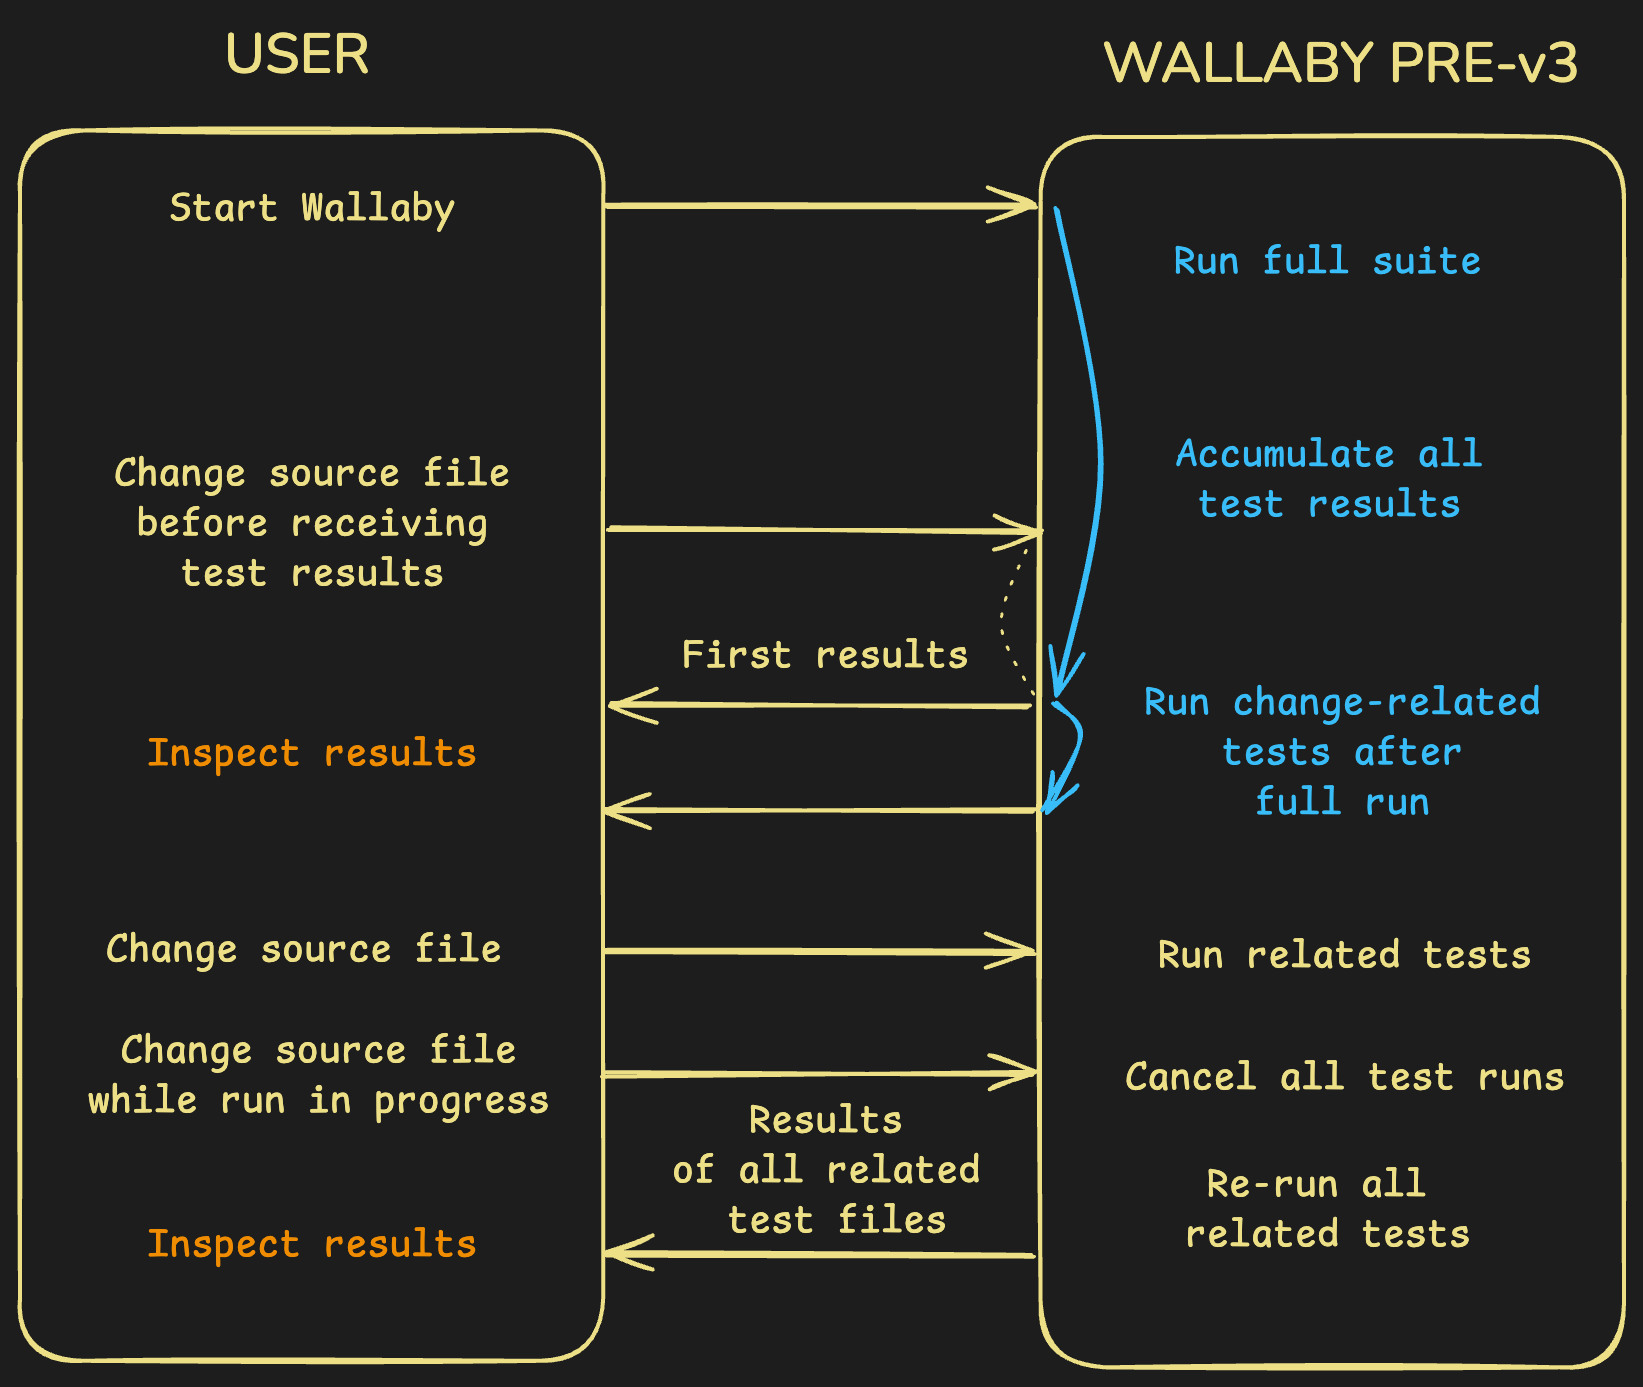1643x1387 pixels.
Task: Click the blue Run full suite text
Action: click(x=1326, y=261)
